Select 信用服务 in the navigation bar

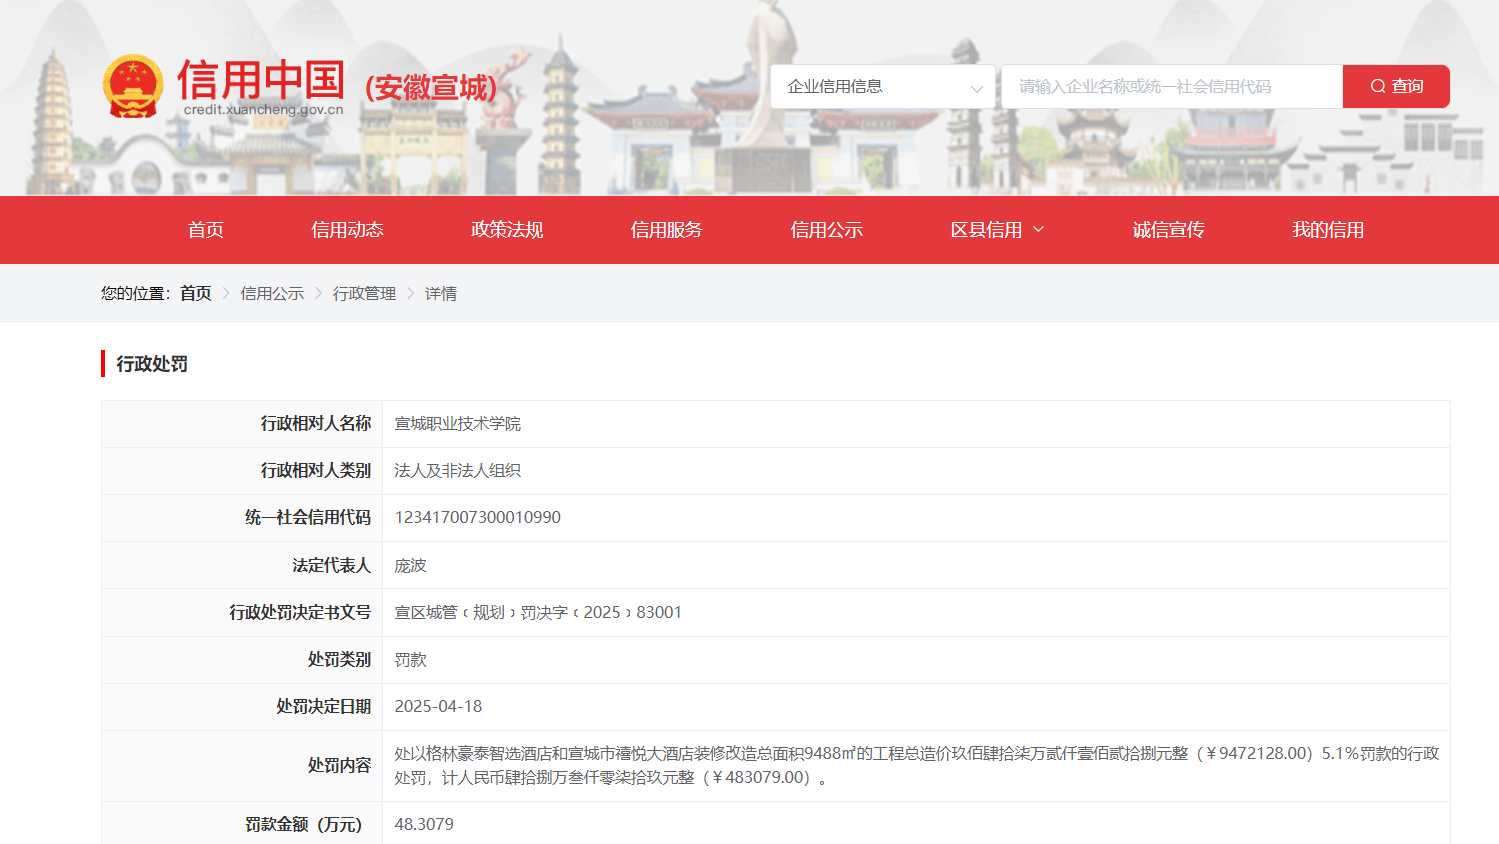tap(666, 230)
